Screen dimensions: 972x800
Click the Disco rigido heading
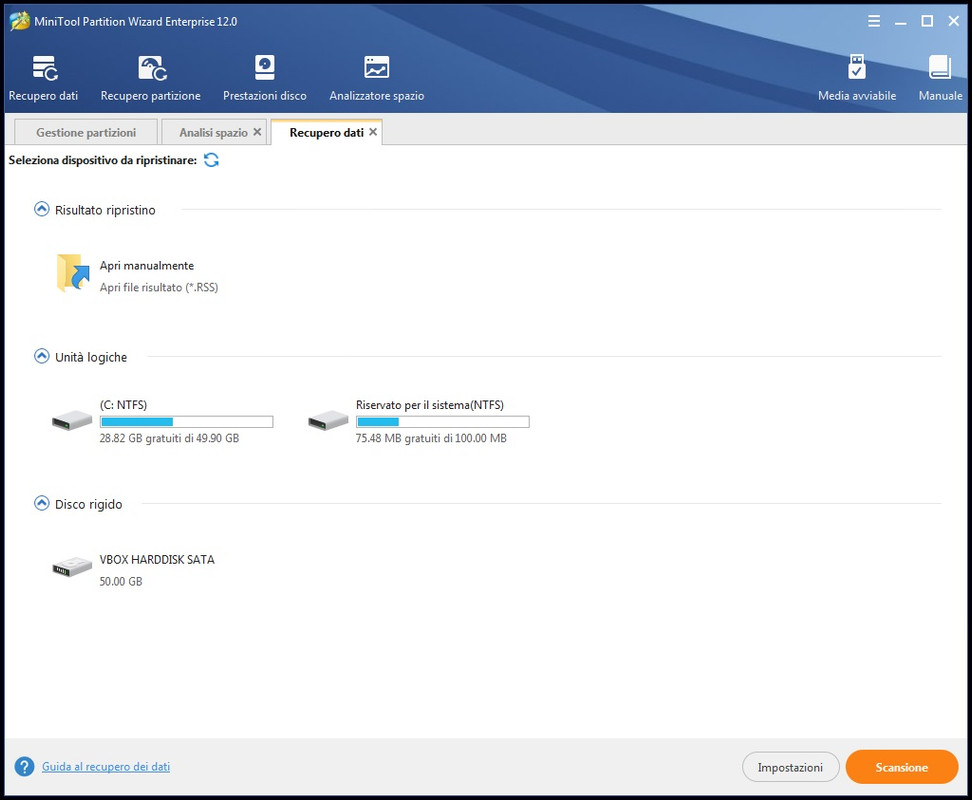[x=88, y=504]
